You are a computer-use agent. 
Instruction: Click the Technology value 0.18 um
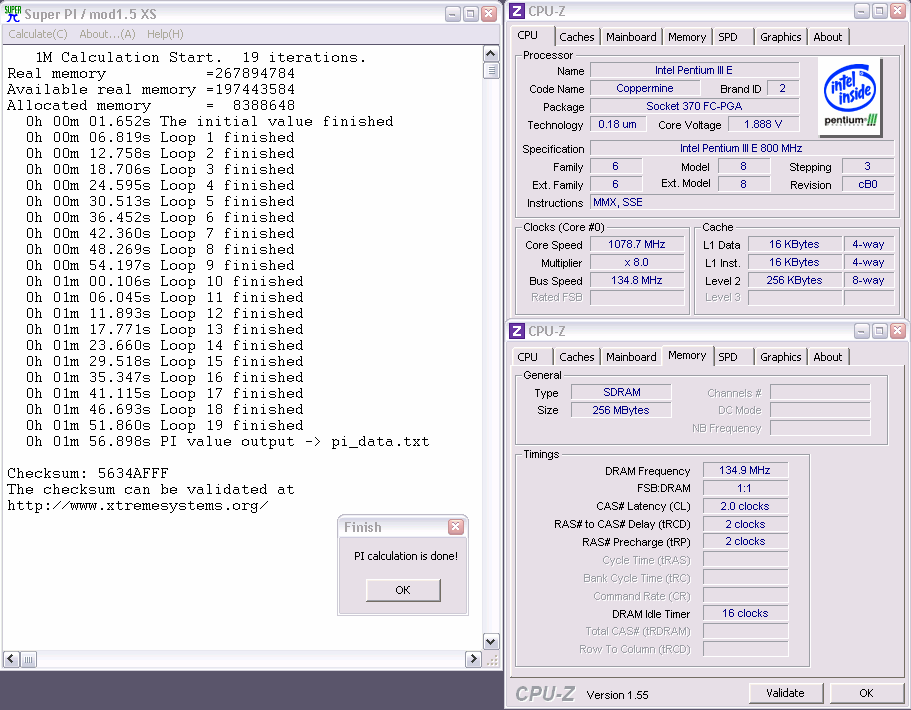click(x=618, y=124)
